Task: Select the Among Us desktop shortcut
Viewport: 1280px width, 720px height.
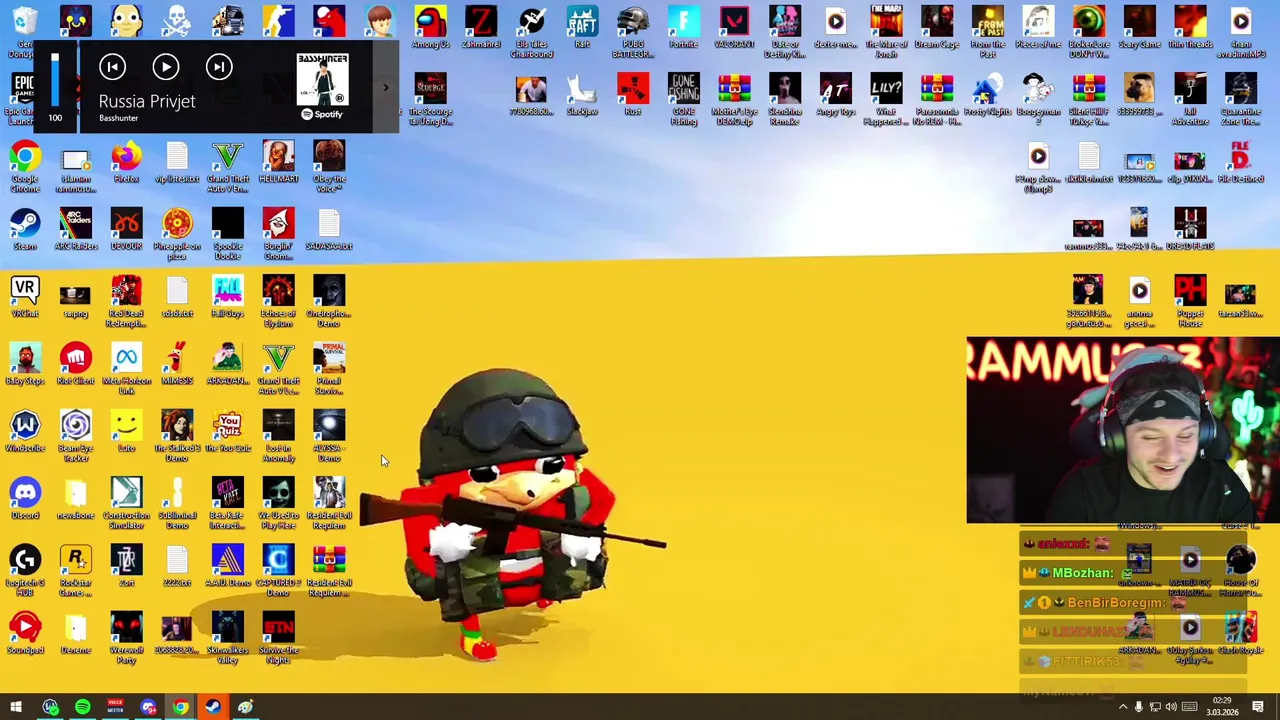Action: pyautogui.click(x=430, y=28)
